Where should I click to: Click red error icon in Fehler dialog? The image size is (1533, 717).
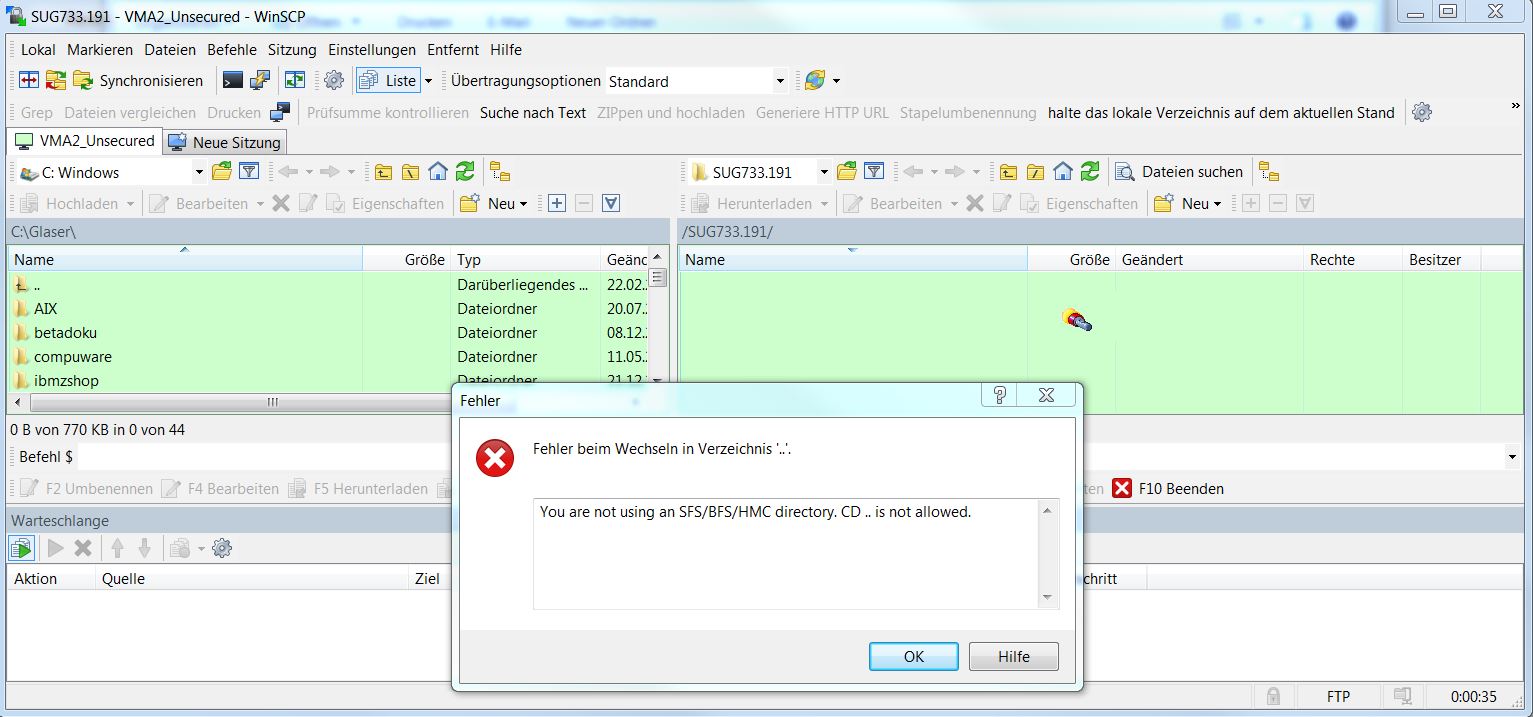click(495, 458)
